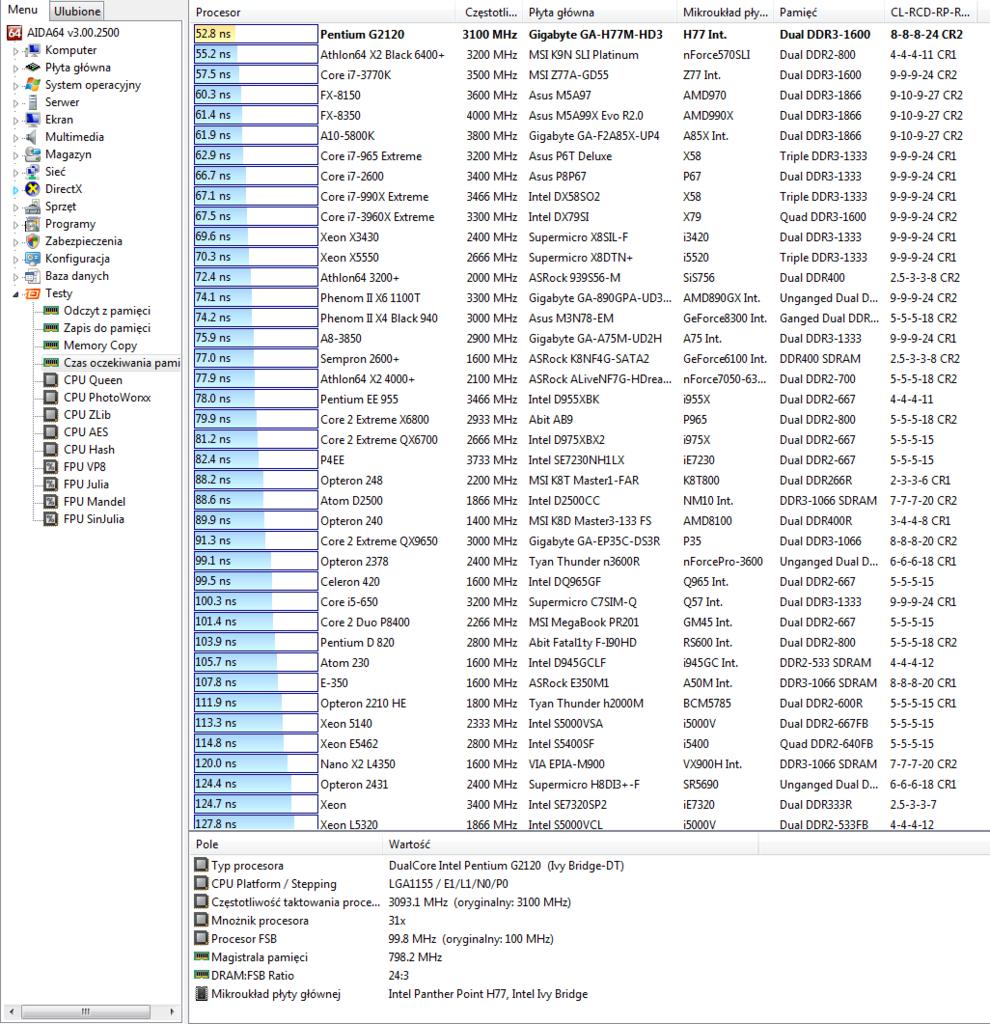Expand the Płyta główna tree node

(x=16, y=67)
